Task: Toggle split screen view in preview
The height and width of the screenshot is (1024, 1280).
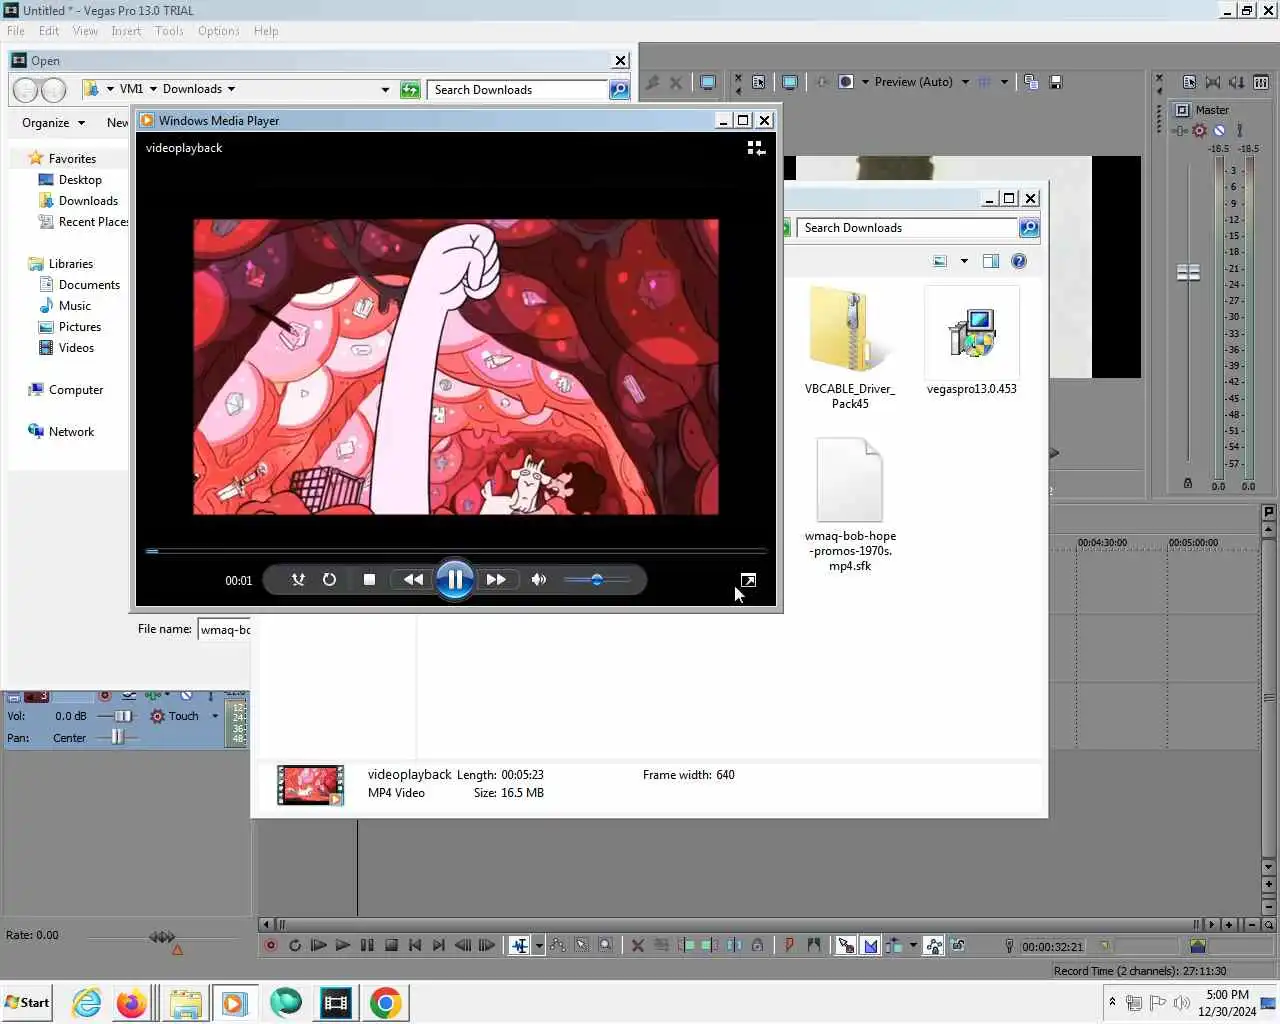Action: point(846,82)
